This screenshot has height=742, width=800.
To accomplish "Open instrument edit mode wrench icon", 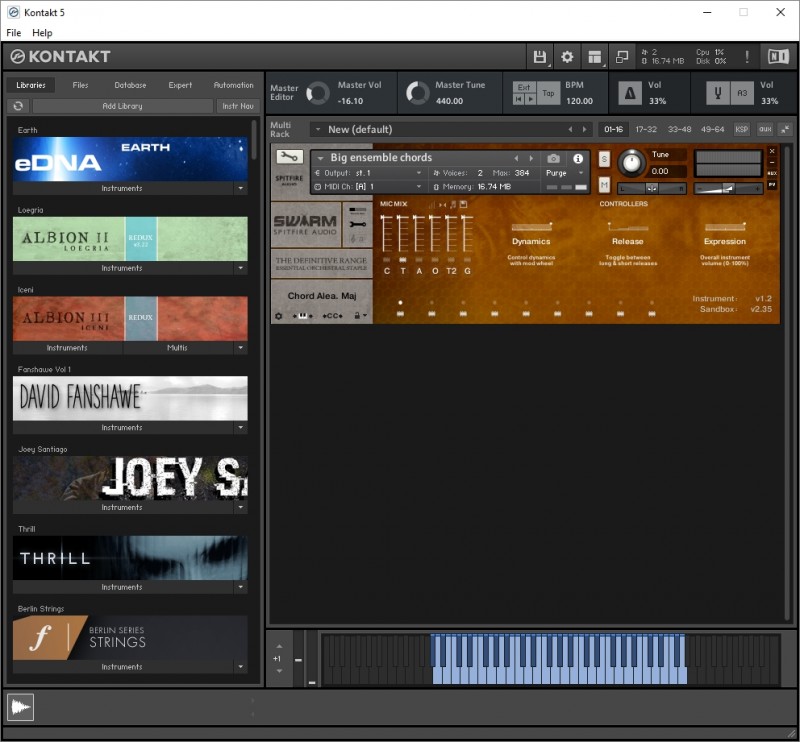I will (x=289, y=157).
